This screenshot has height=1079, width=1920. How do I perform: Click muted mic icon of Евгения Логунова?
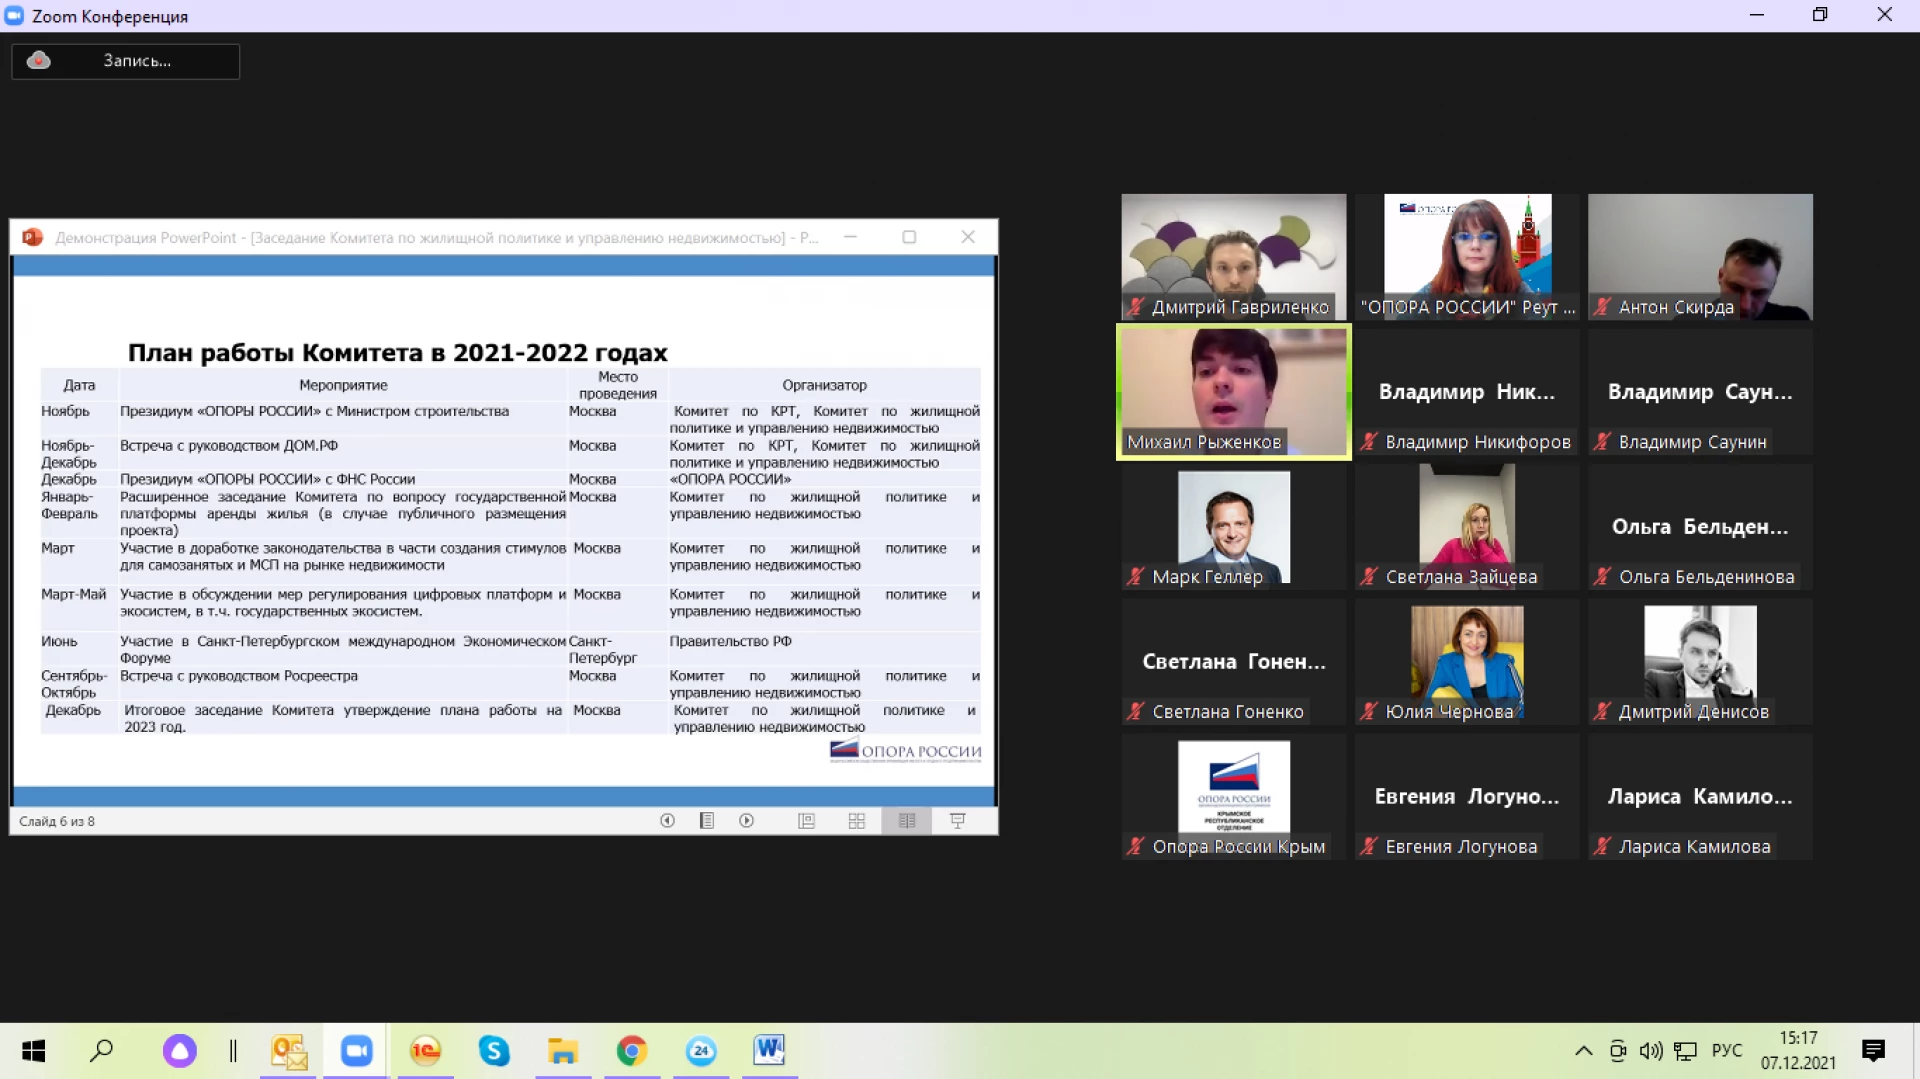point(1369,847)
